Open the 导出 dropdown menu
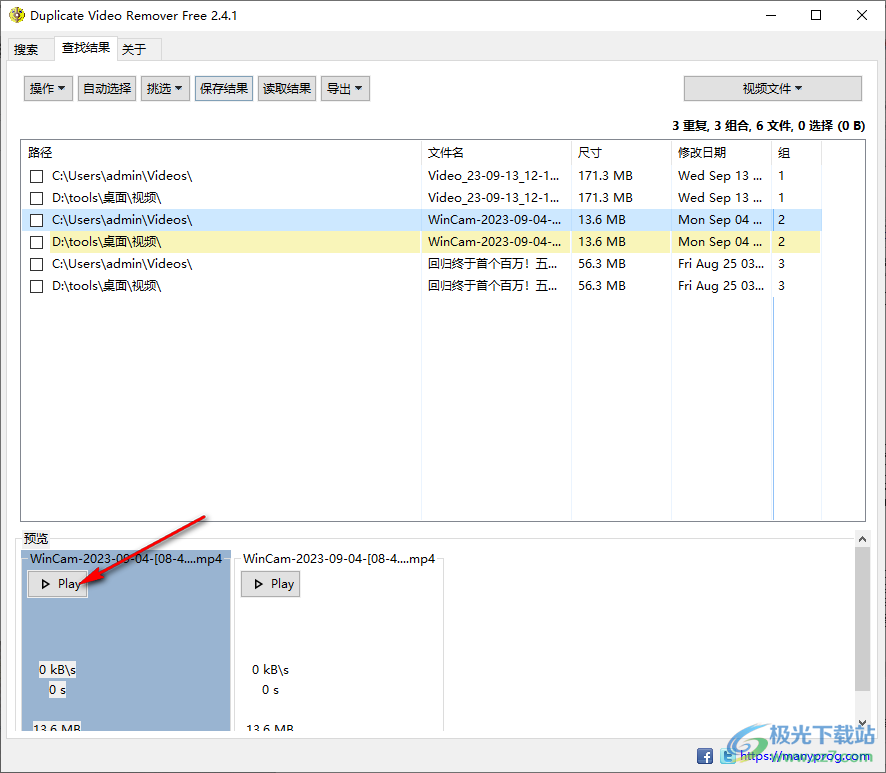Screen dimensions: 886x773 [345, 89]
